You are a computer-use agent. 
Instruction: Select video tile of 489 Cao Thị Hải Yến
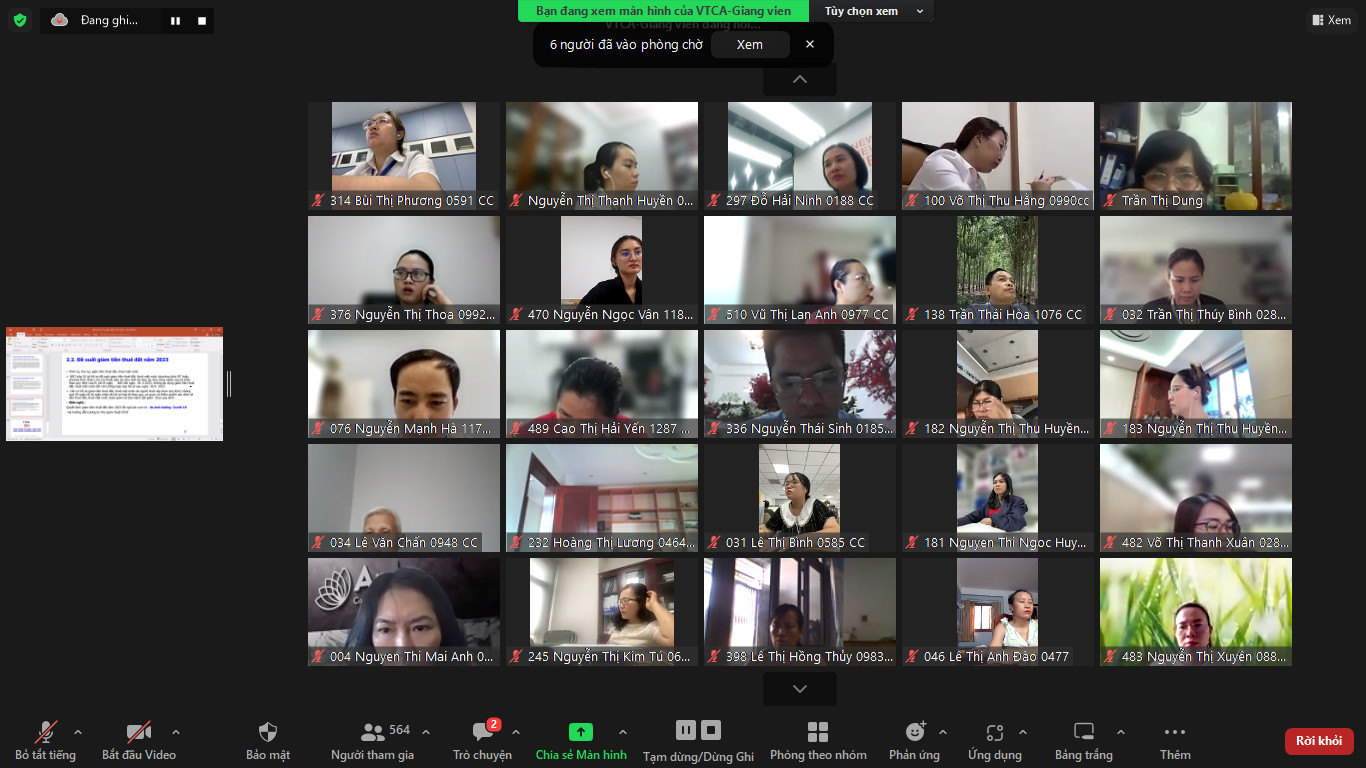(x=602, y=384)
